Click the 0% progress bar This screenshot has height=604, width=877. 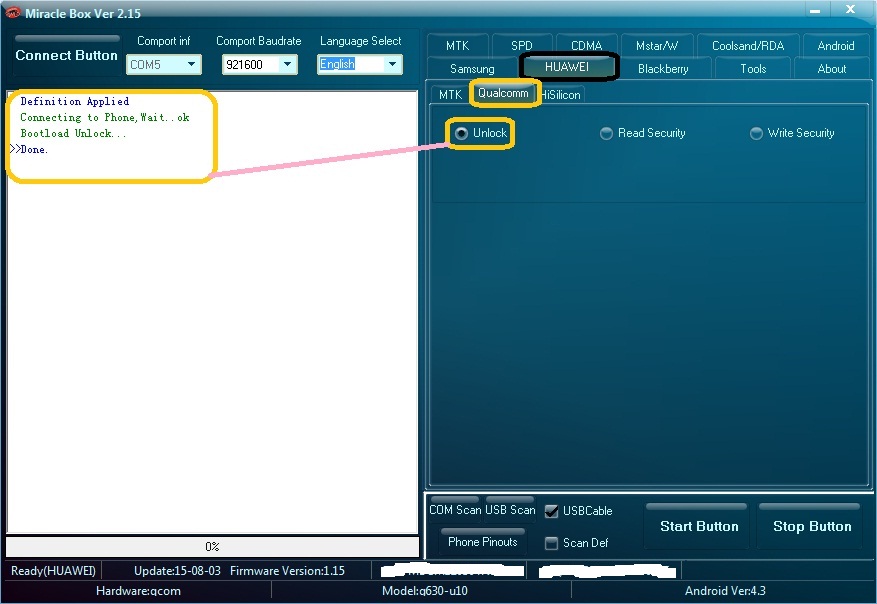[212, 546]
